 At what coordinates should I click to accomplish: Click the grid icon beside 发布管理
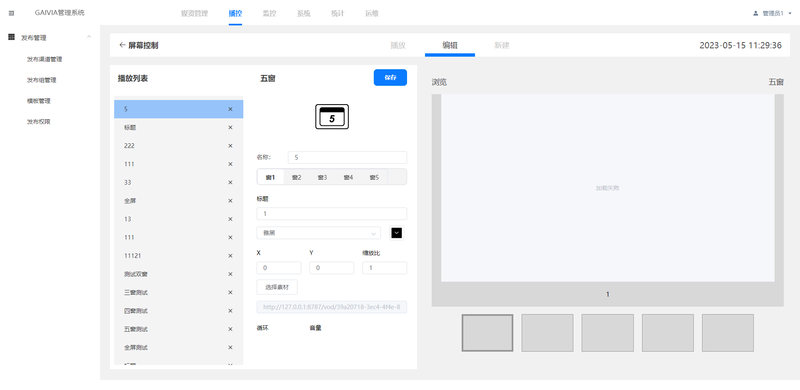point(11,37)
